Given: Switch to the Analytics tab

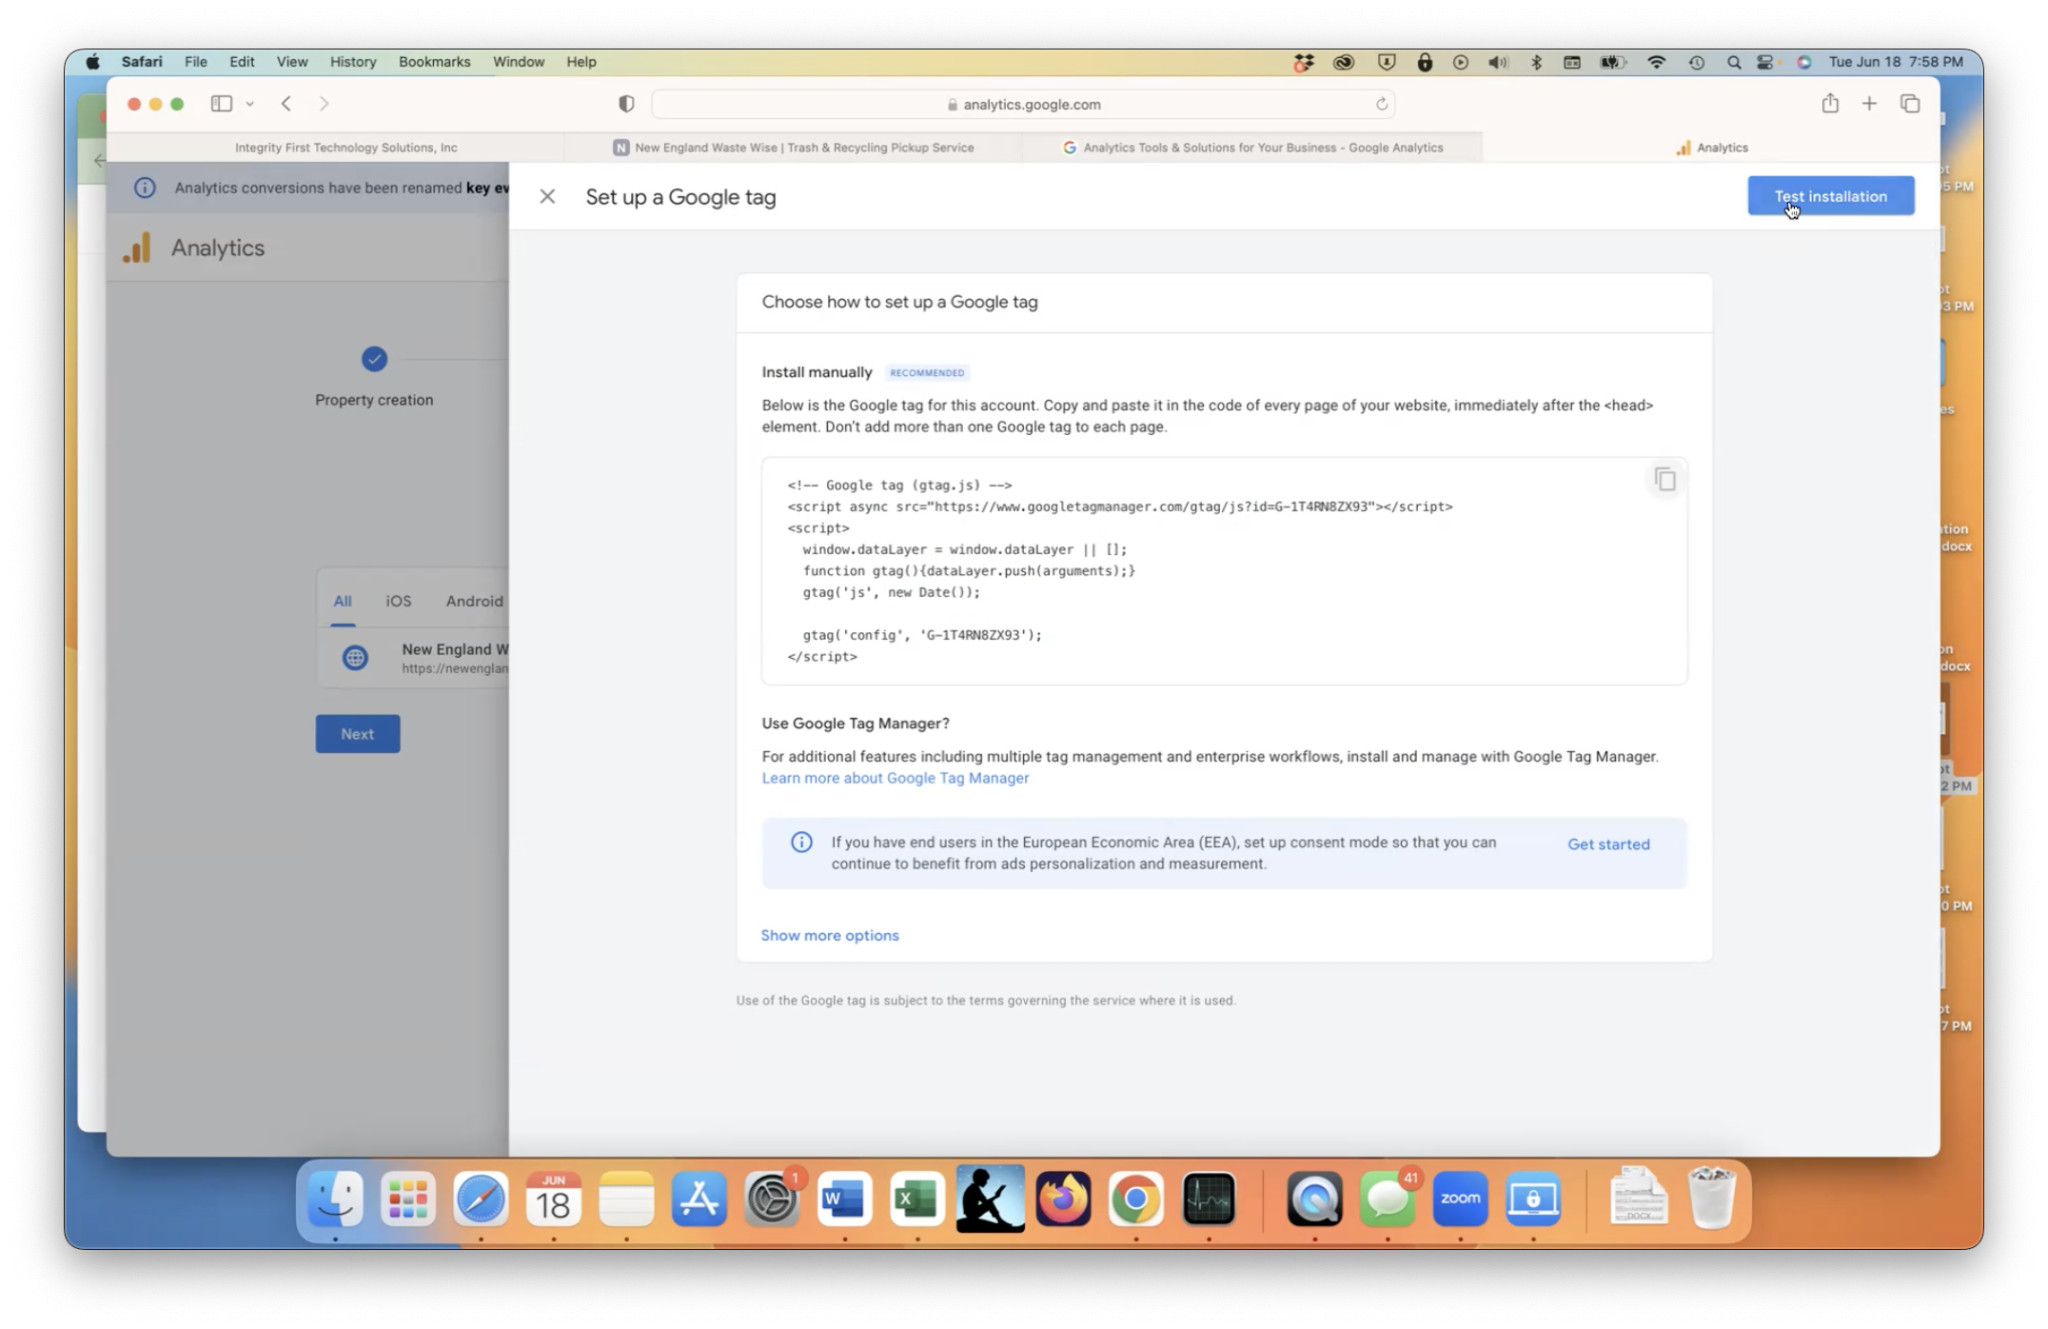Looking at the screenshot, I should tap(1711, 147).
